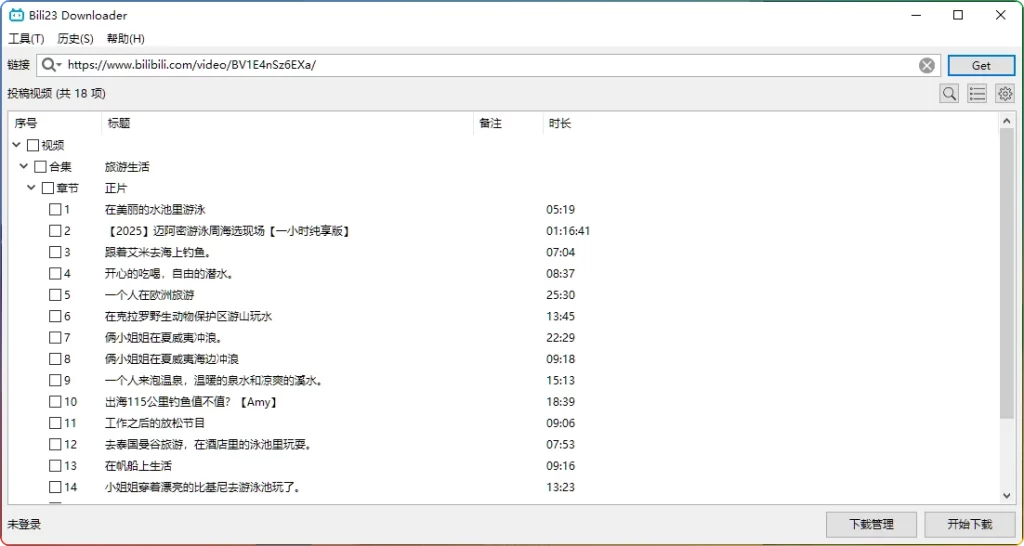This screenshot has height=546, width=1024.
Task: Collapse the 视频 tree node
Action: (x=16, y=145)
